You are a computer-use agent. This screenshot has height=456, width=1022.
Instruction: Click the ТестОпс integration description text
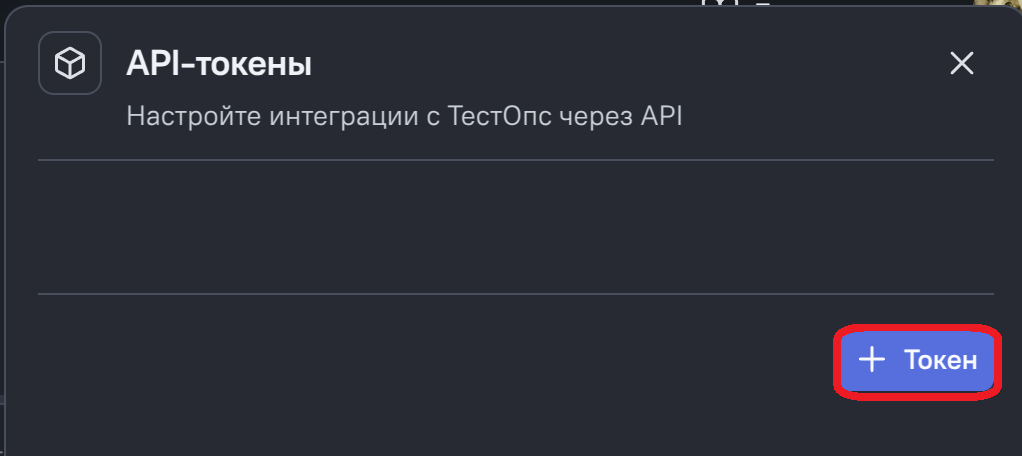click(404, 115)
